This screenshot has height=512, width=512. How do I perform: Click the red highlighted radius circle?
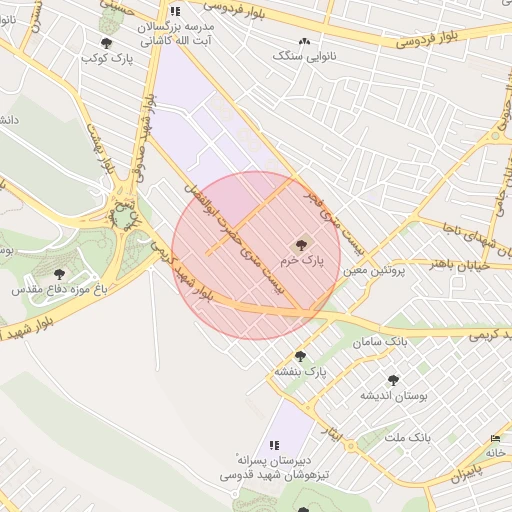point(256,256)
